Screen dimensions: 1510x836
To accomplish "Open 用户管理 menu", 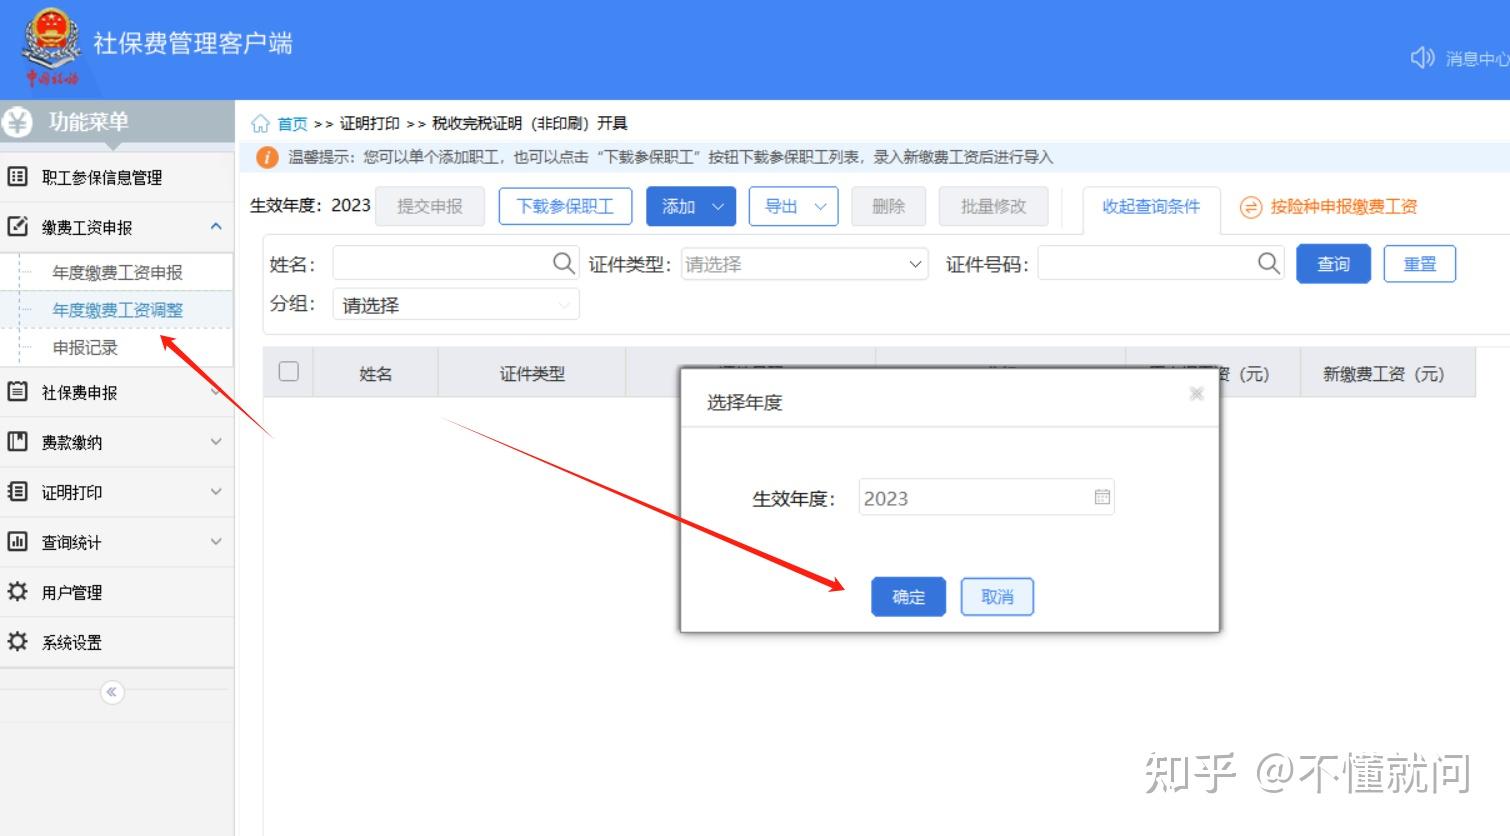I will point(117,592).
